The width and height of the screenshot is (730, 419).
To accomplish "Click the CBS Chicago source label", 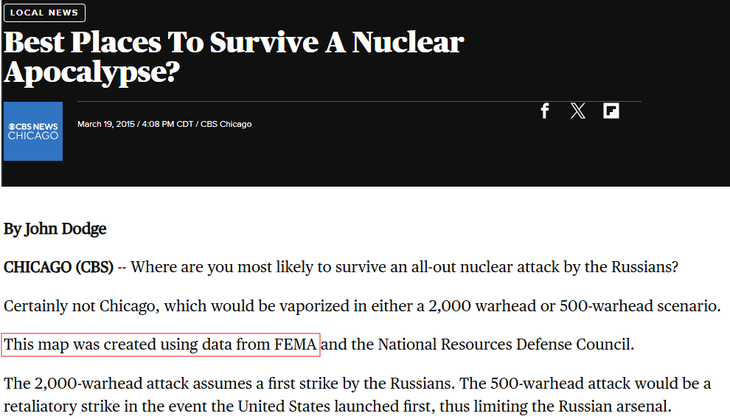I will (226, 124).
